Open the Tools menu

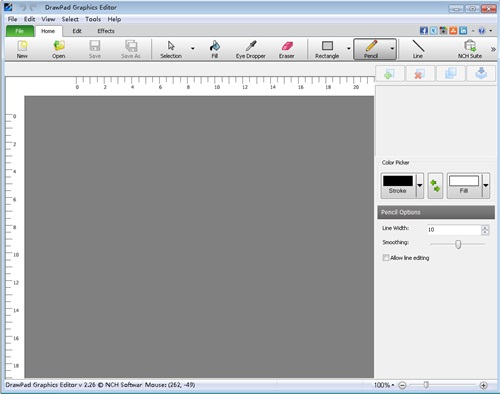pyautogui.click(x=93, y=19)
